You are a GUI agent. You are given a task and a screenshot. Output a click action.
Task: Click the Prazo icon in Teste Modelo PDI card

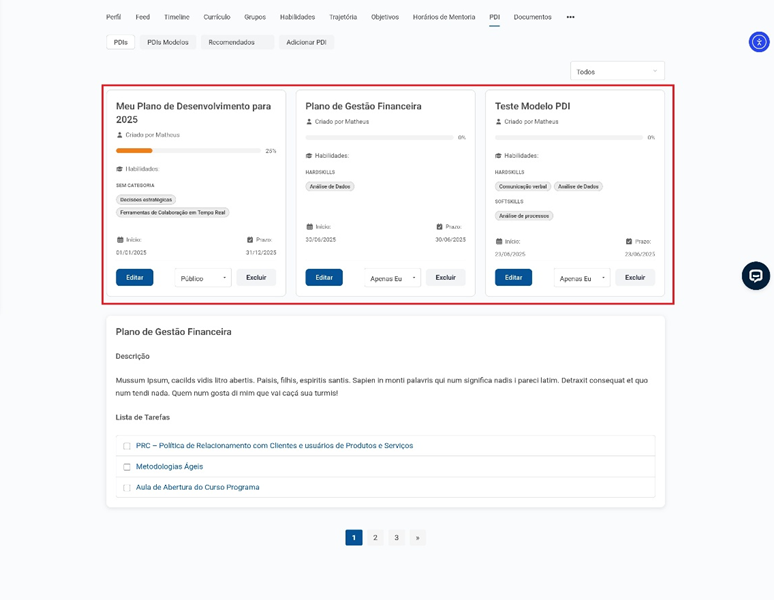(x=629, y=241)
